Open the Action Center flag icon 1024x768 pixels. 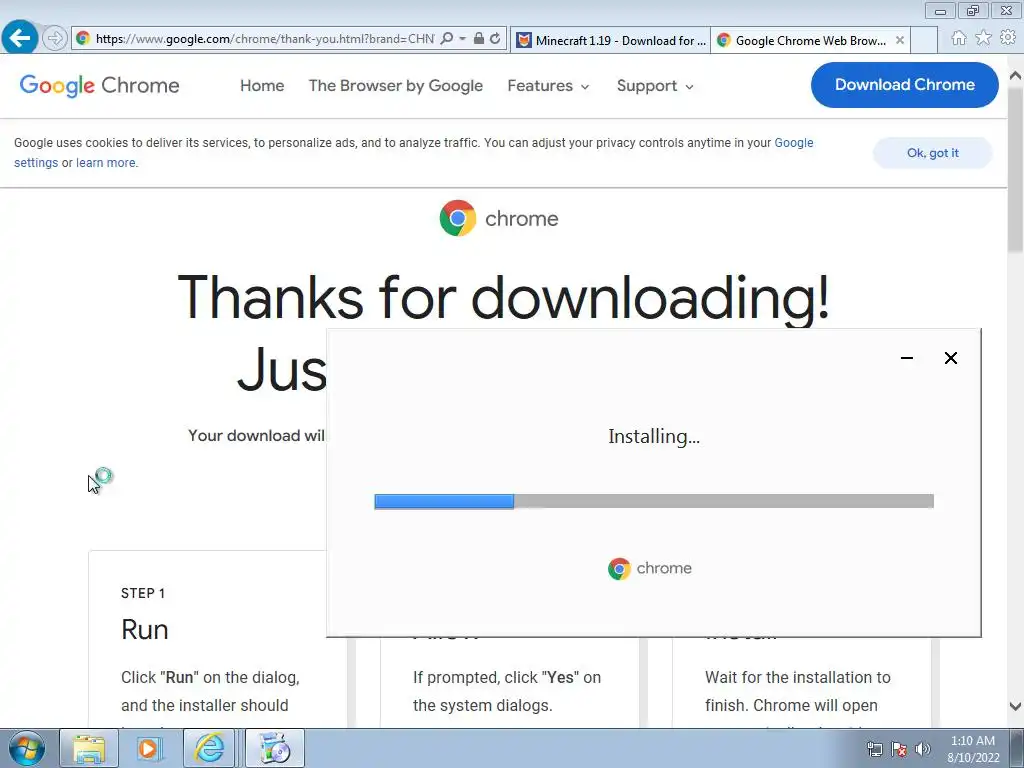899,749
